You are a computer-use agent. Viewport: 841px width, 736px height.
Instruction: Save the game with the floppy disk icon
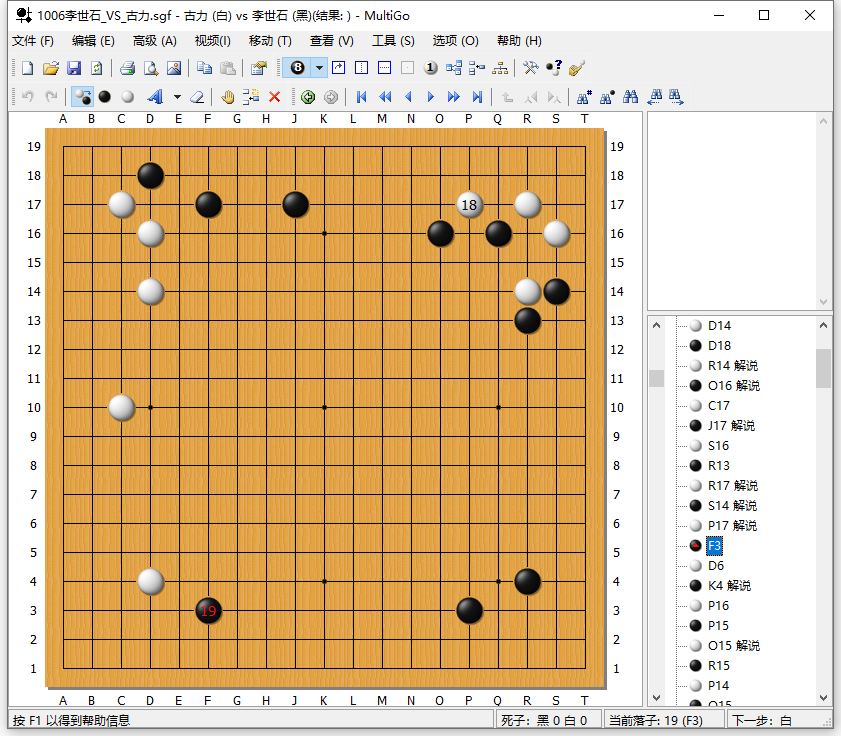click(73, 68)
